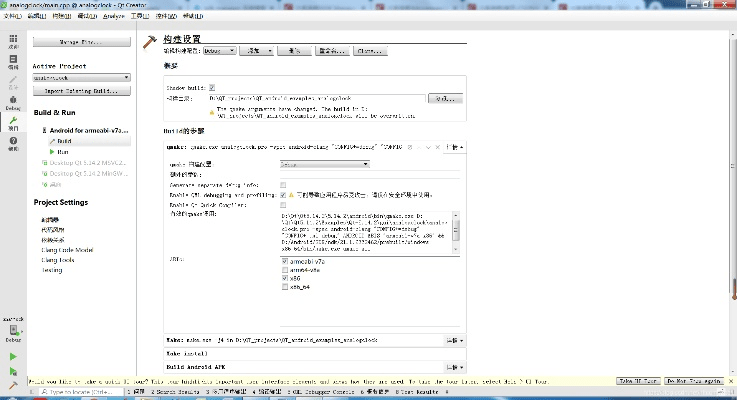
Task: Click the Start Debugging run icon
Action: pyautogui.click(x=13, y=370)
